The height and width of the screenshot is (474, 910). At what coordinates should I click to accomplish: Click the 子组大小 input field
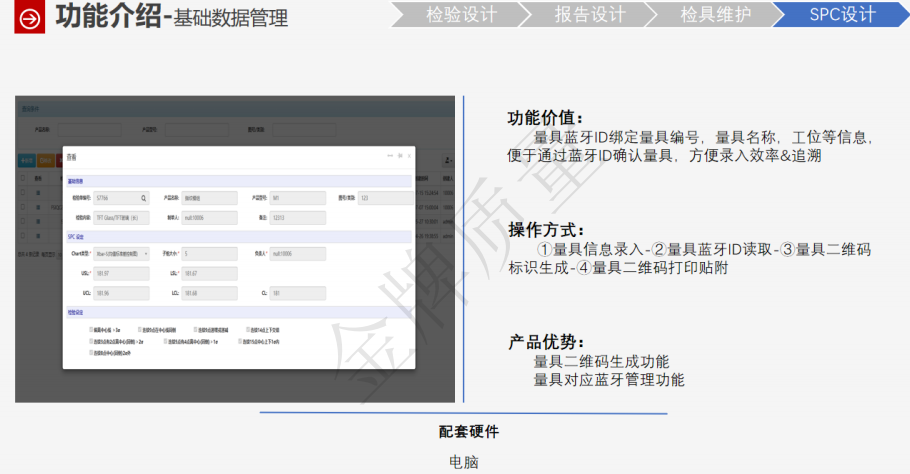coord(210,254)
